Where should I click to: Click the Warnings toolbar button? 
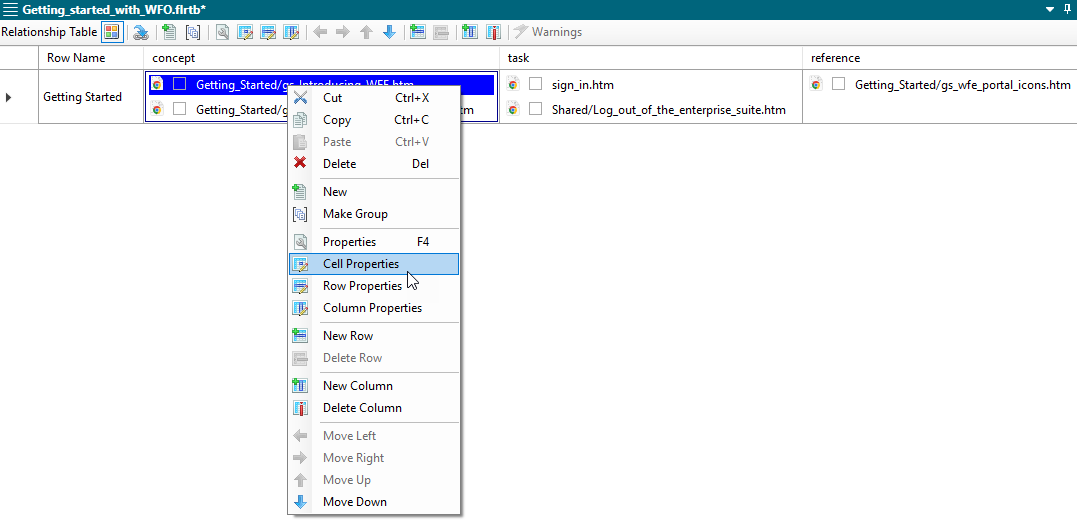click(x=548, y=32)
